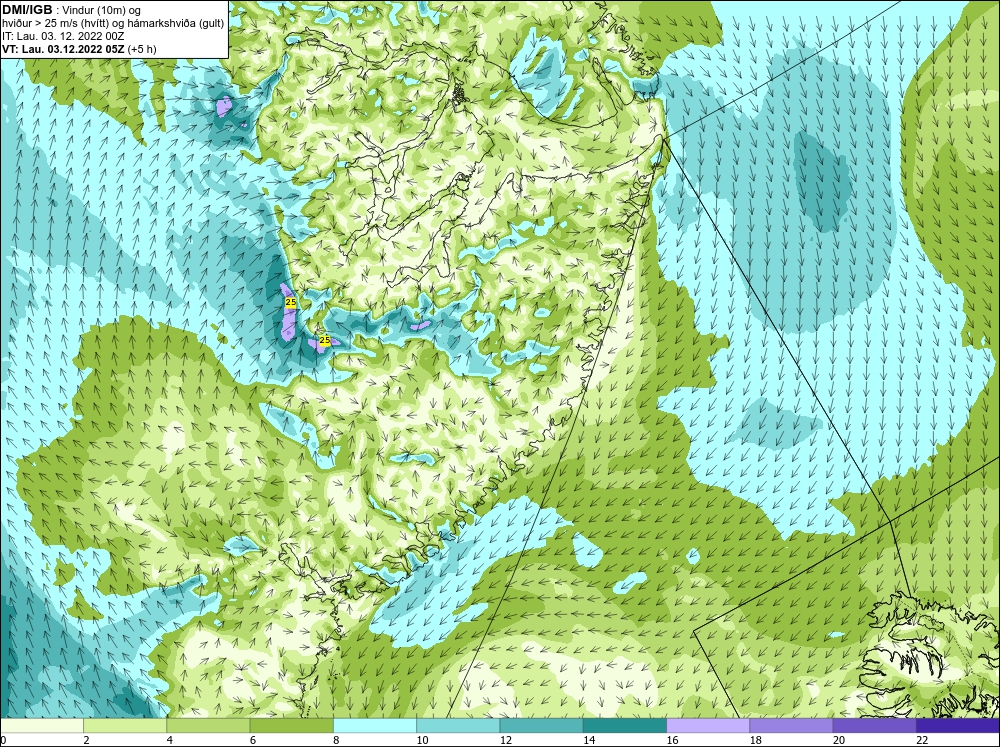Click the lavender 16–18 m/s legend swatch
1000x747 pixels.
pyautogui.click(x=708, y=726)
